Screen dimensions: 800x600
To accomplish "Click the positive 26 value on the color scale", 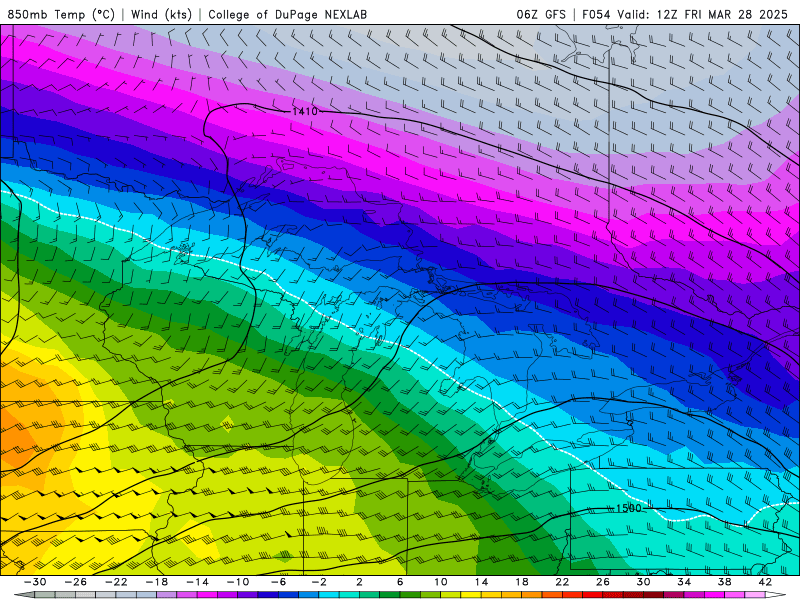I will [603, 582].
